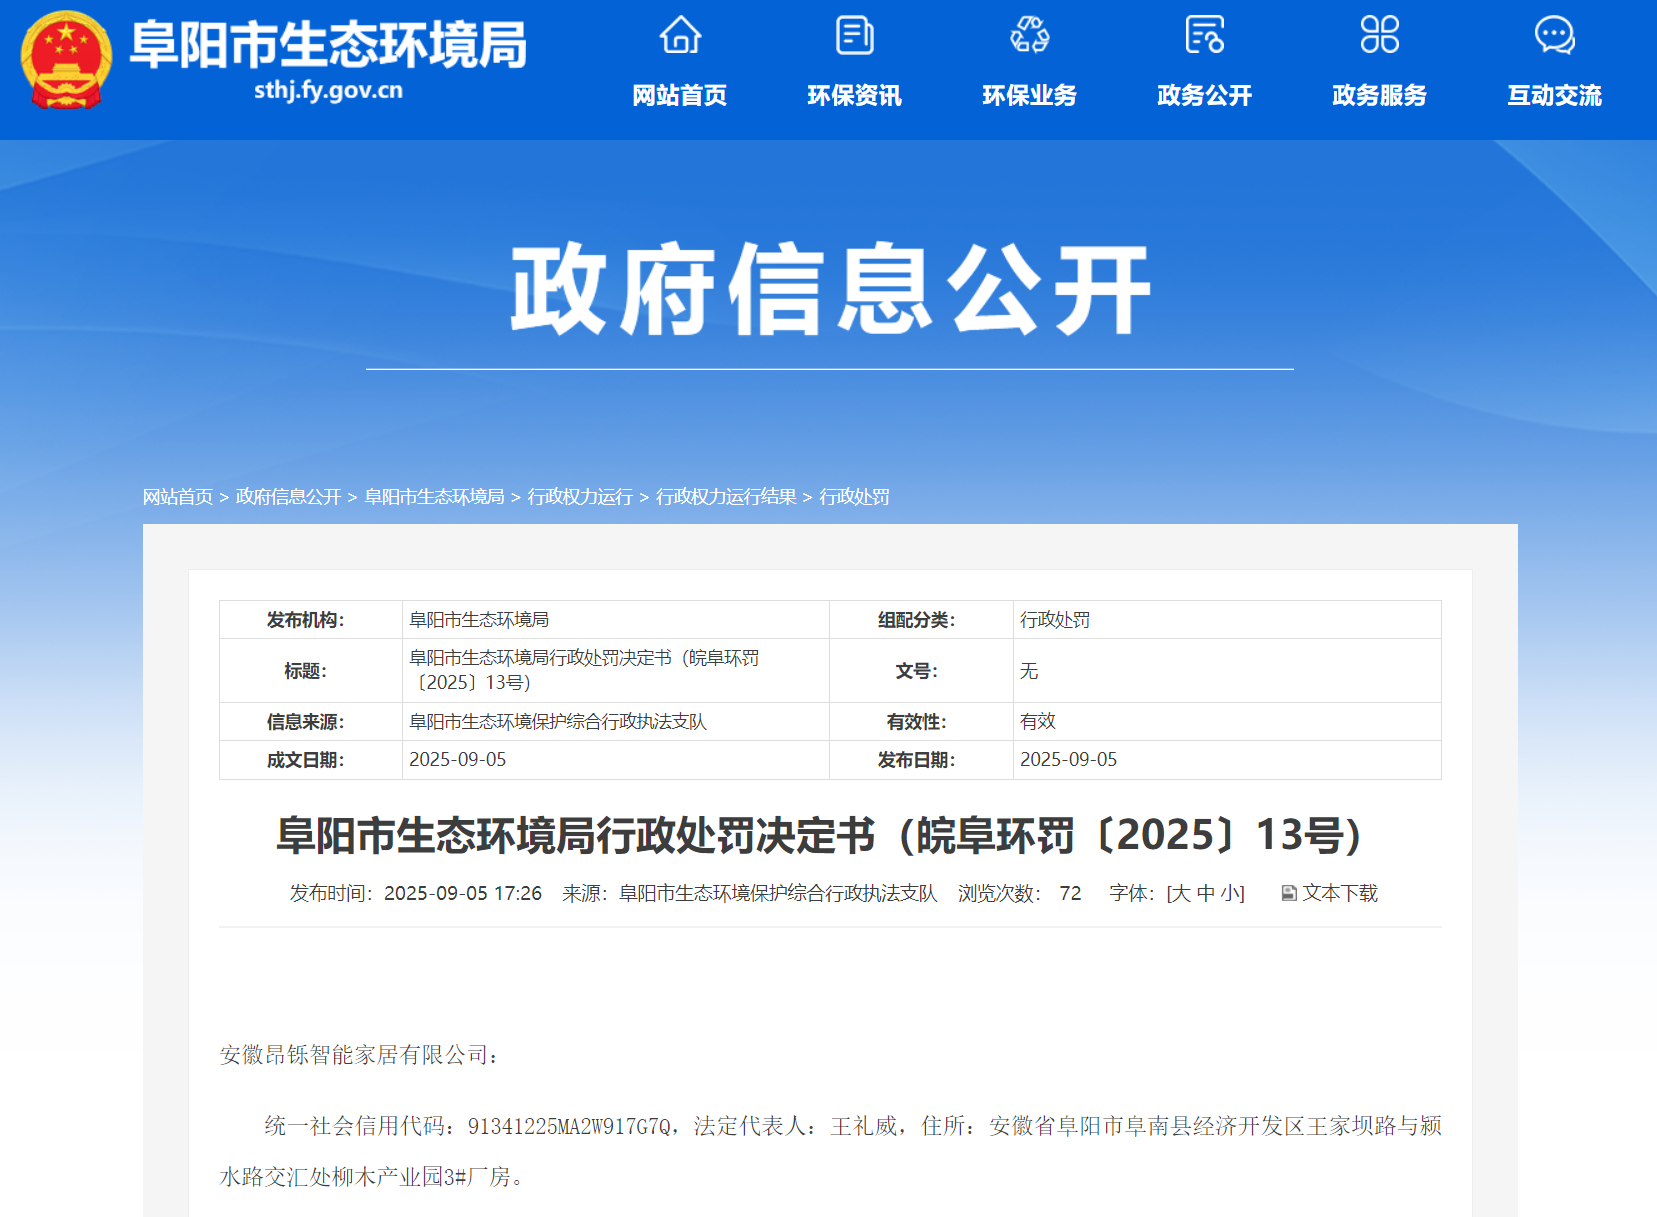Click the 行政处罚 value in the table
Image resolution: width=1657 pixels, height=1217 pixels.
click(1055, 620)
